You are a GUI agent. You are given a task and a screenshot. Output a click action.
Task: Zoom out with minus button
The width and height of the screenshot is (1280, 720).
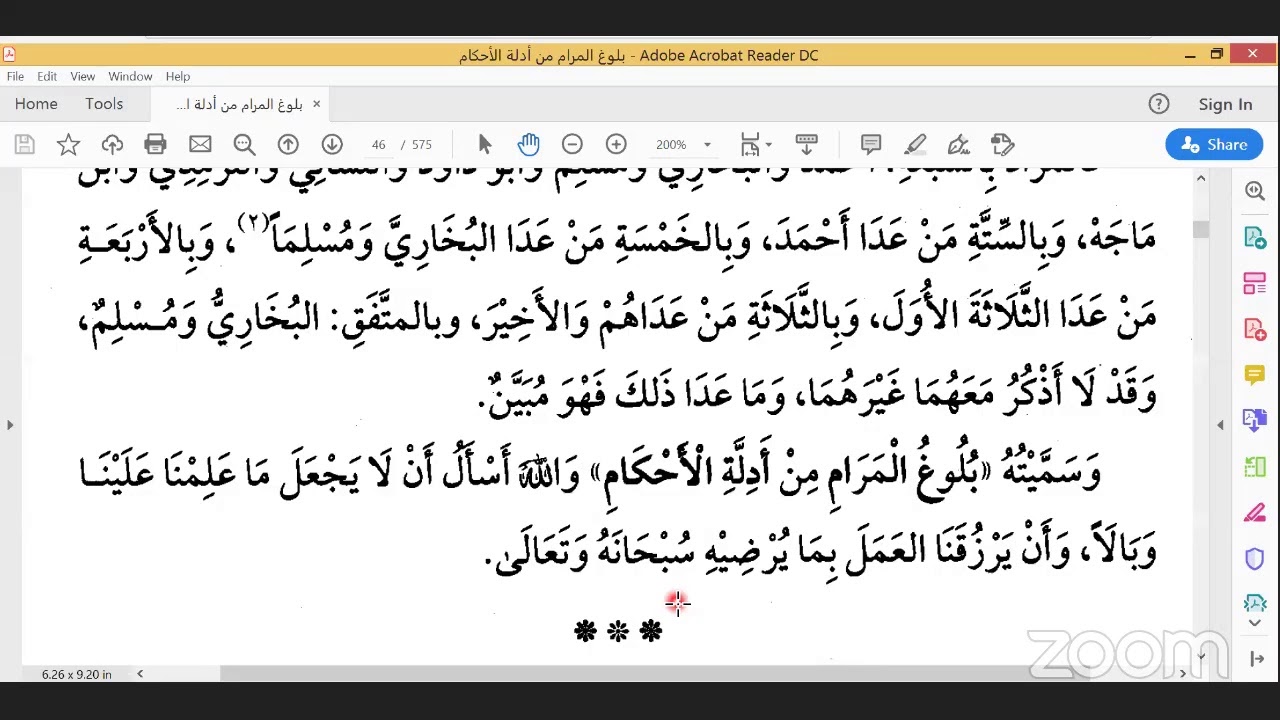coord(572,145)
